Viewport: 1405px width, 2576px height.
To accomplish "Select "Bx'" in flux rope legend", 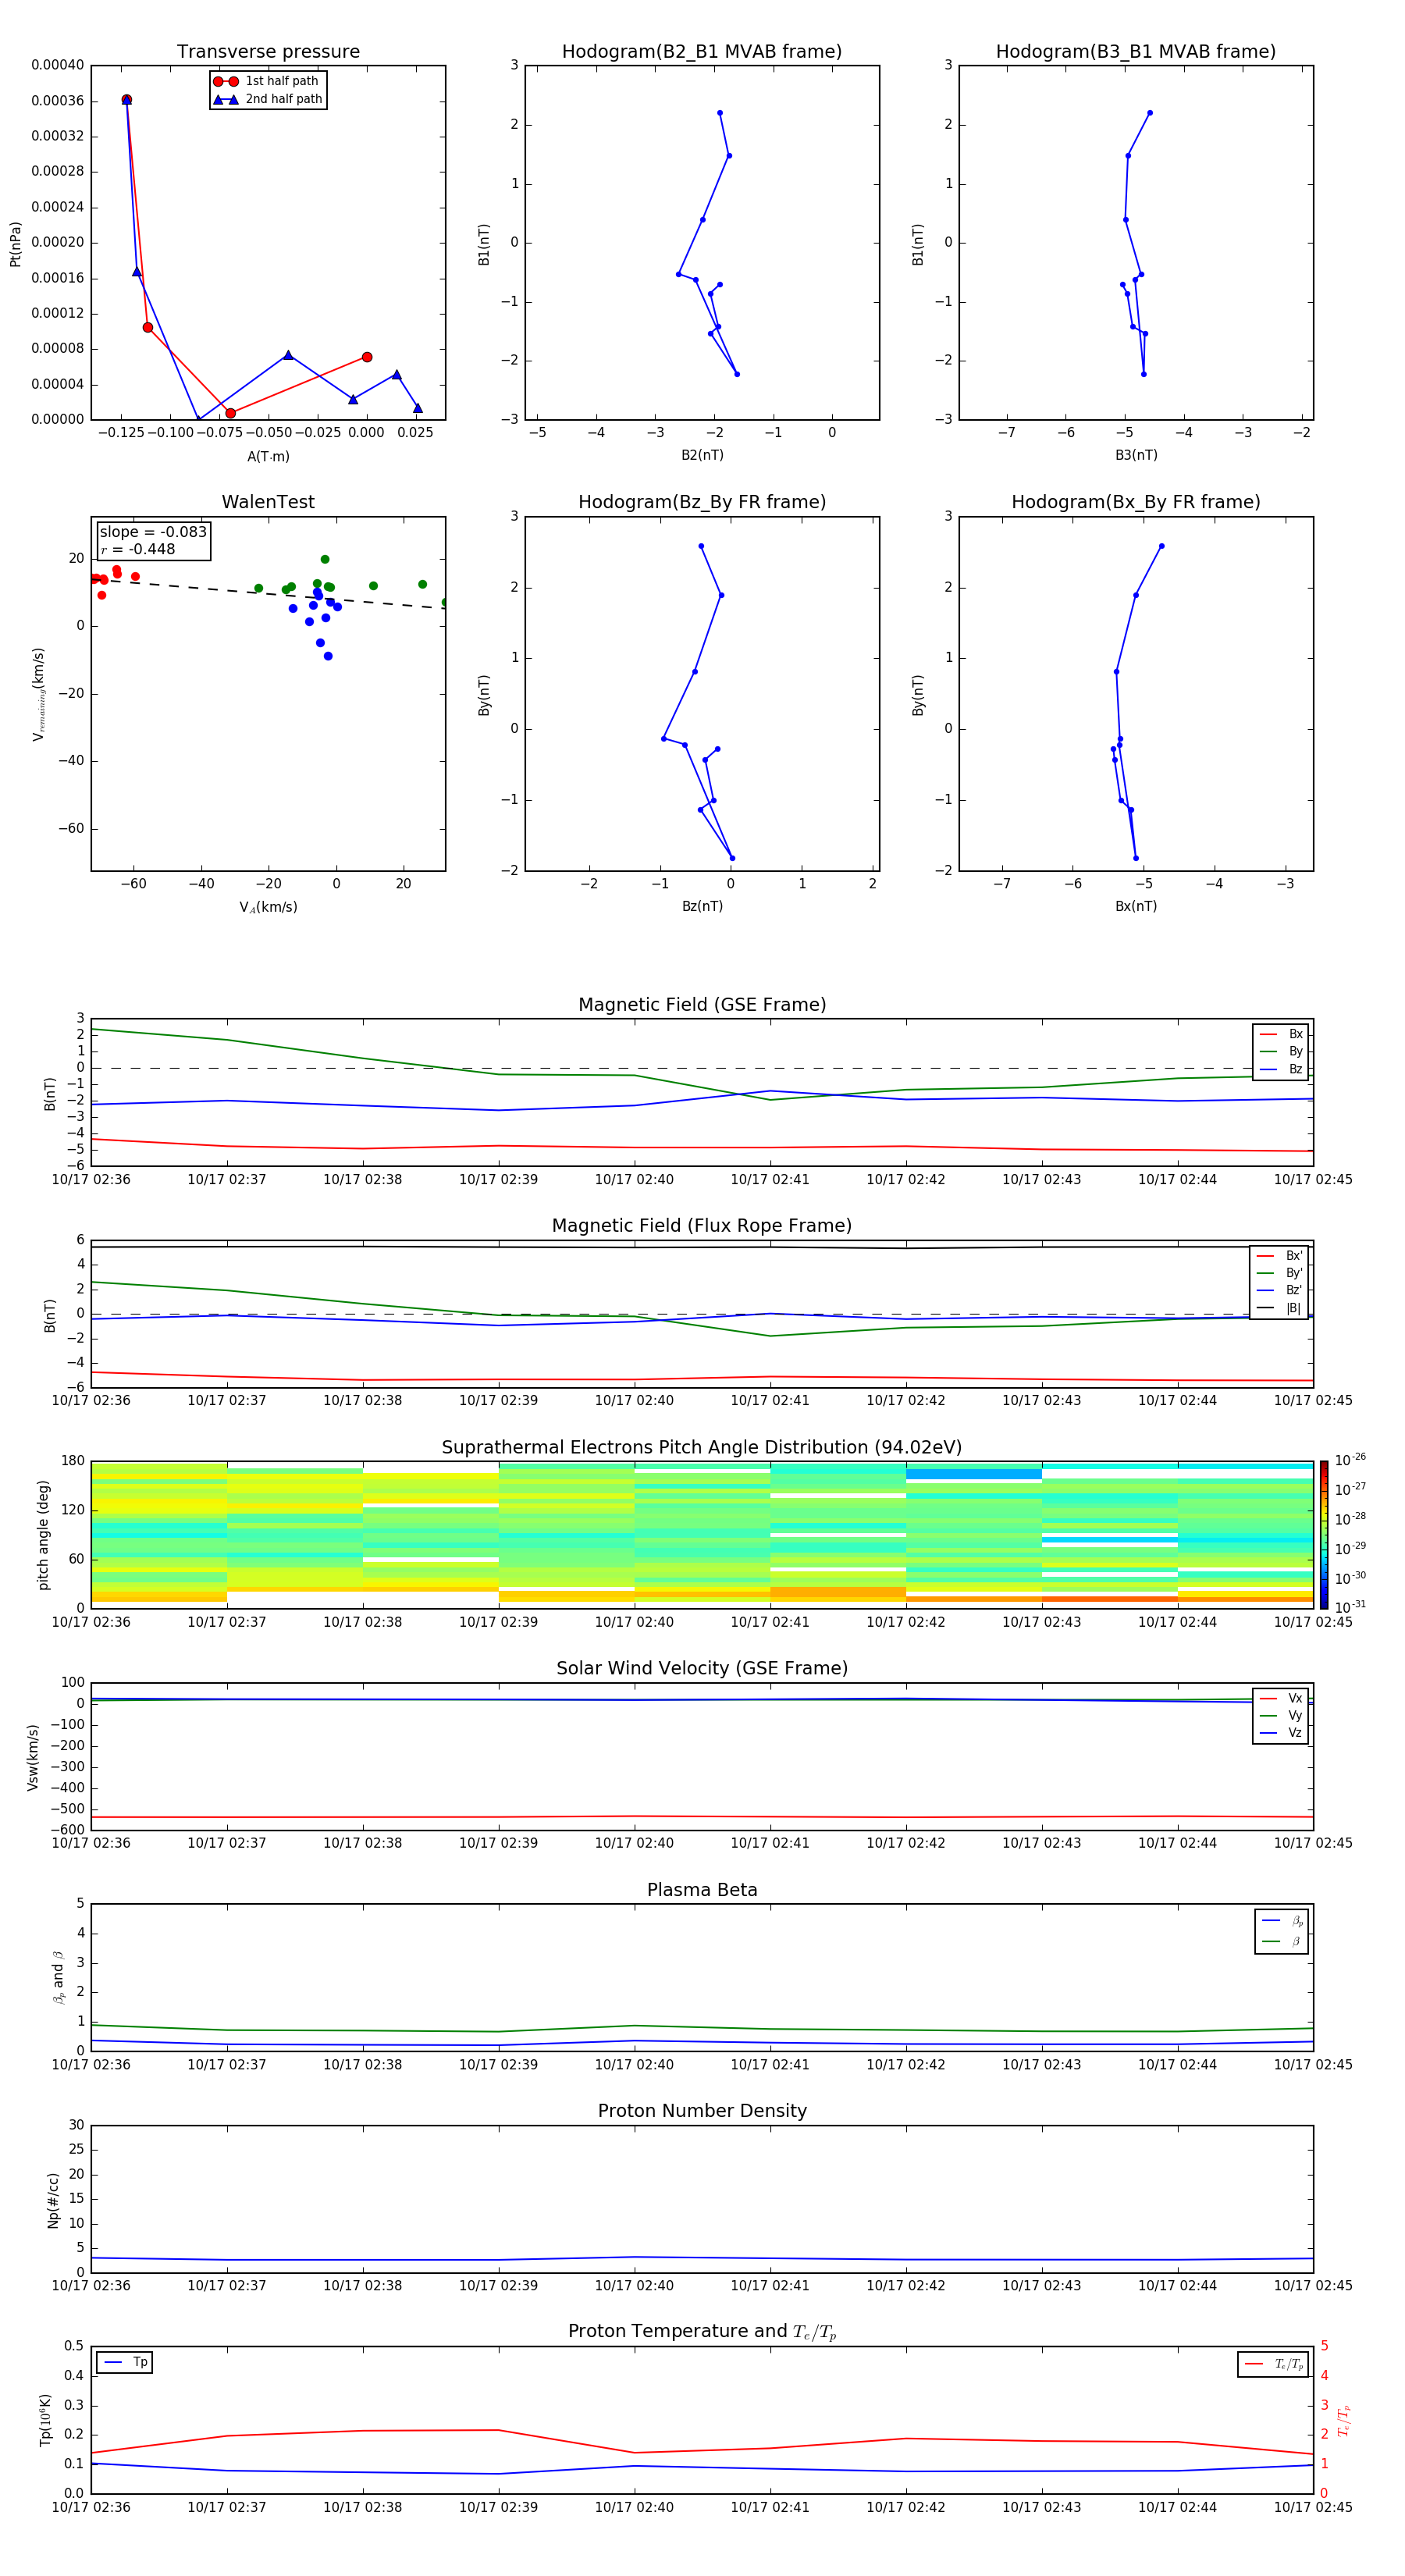I will 1280,1256.
